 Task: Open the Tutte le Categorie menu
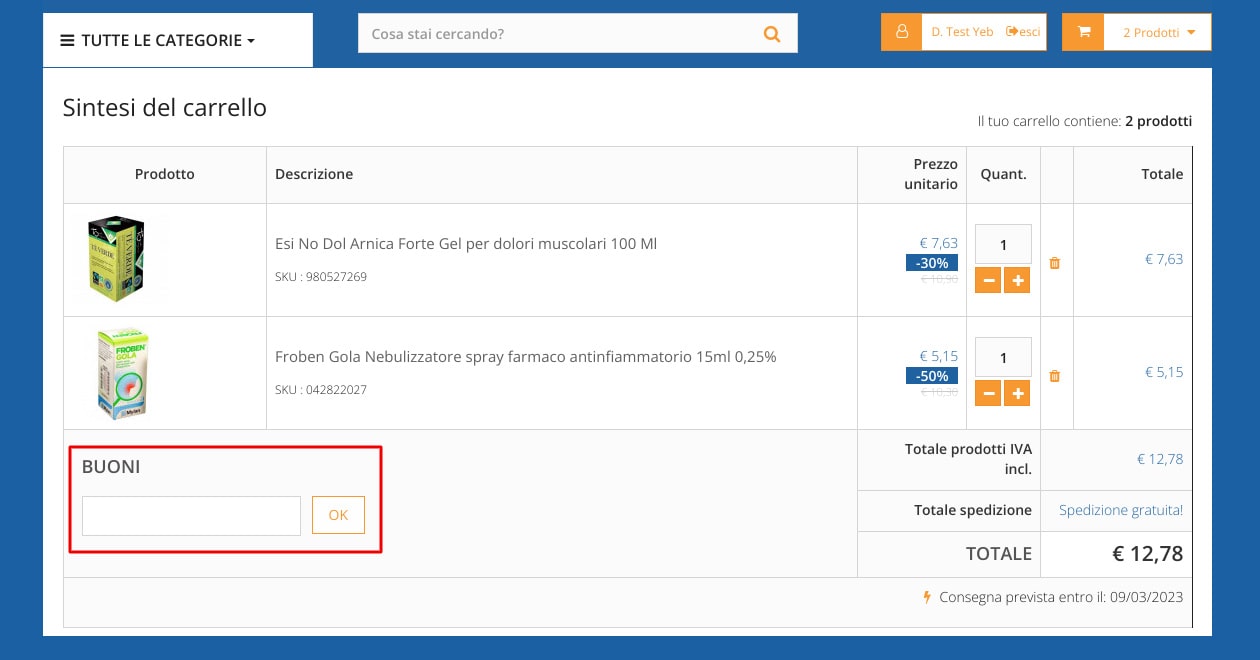coord(158,41)
